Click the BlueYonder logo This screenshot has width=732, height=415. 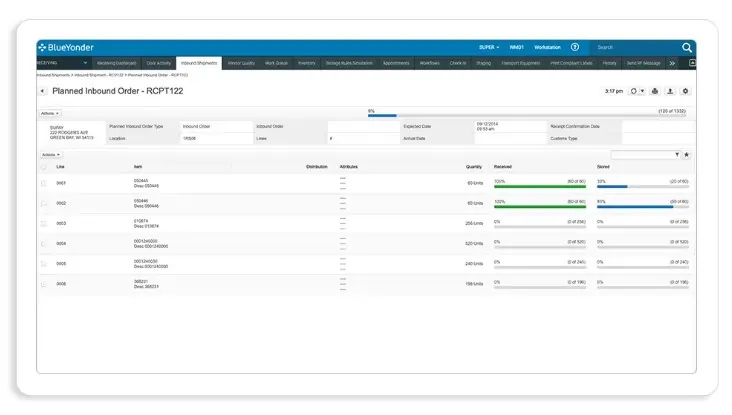point(66,47)
